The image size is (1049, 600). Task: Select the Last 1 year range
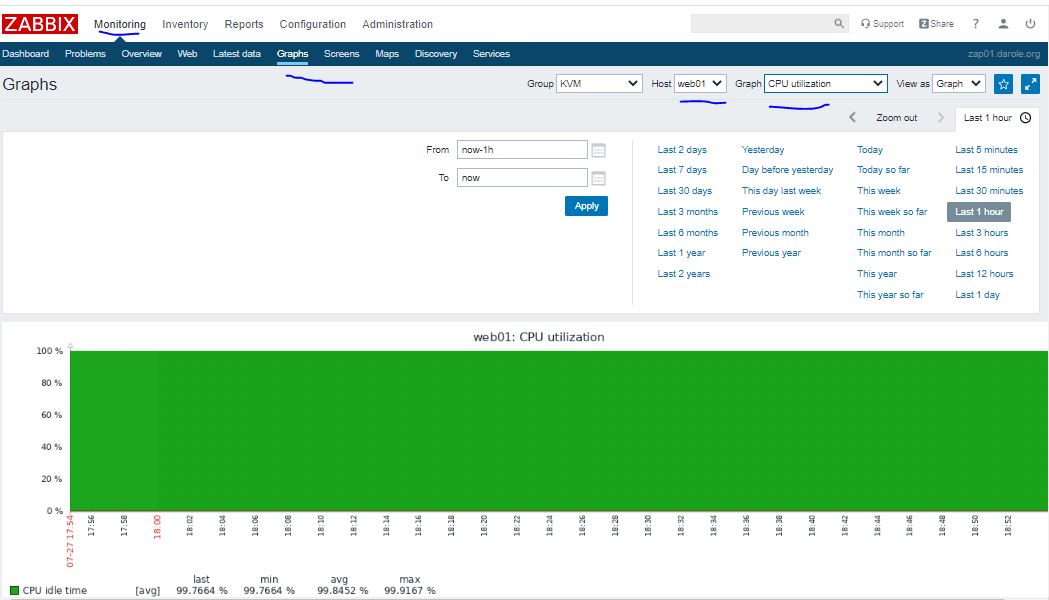click(x=681, y=253)
